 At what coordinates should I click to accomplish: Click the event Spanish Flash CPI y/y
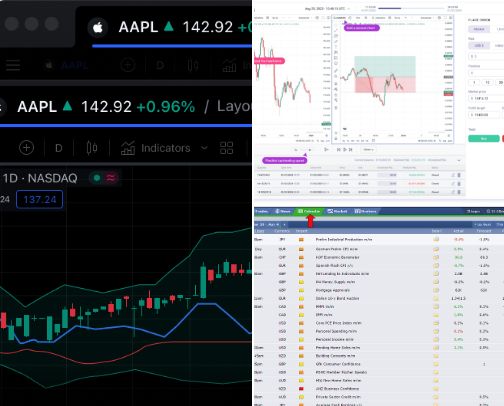(334, 266)
